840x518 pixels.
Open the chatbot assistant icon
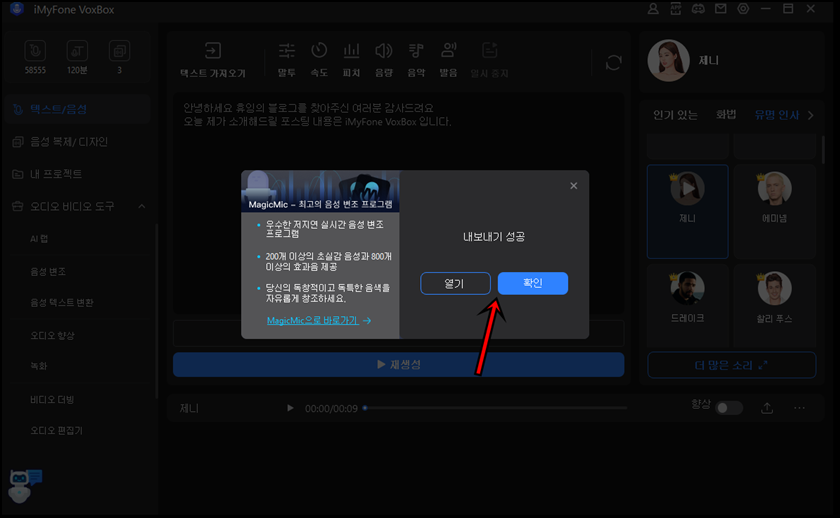[x=24, y=486]
